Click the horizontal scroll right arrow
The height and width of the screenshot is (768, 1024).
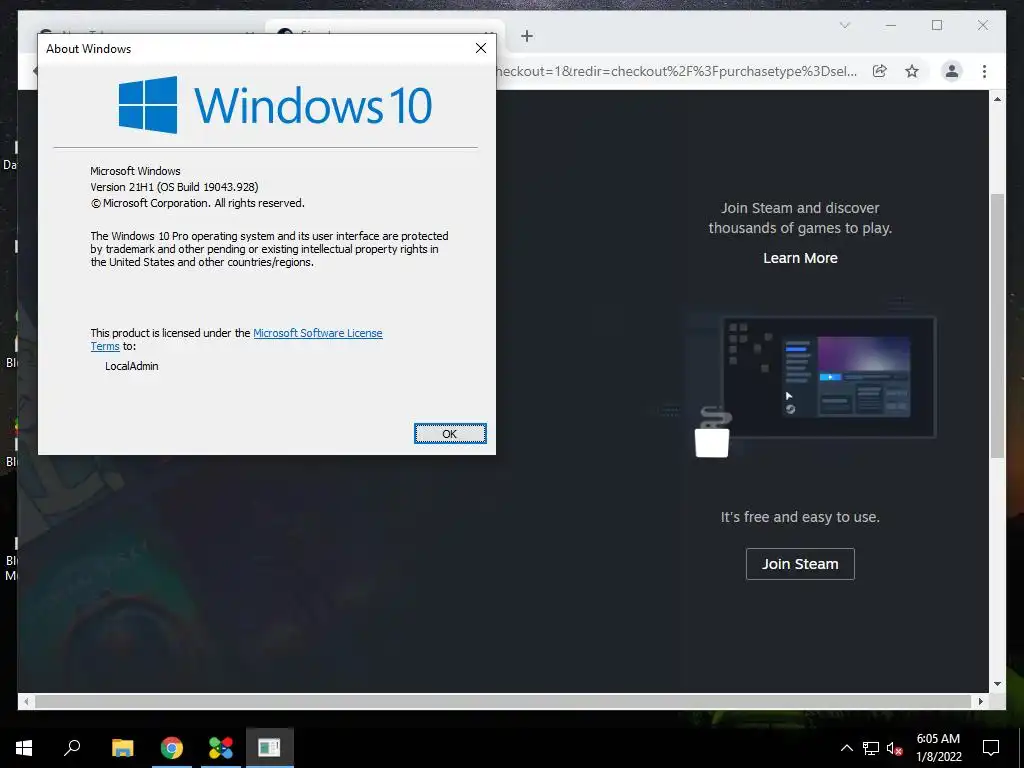pos(980,701)
